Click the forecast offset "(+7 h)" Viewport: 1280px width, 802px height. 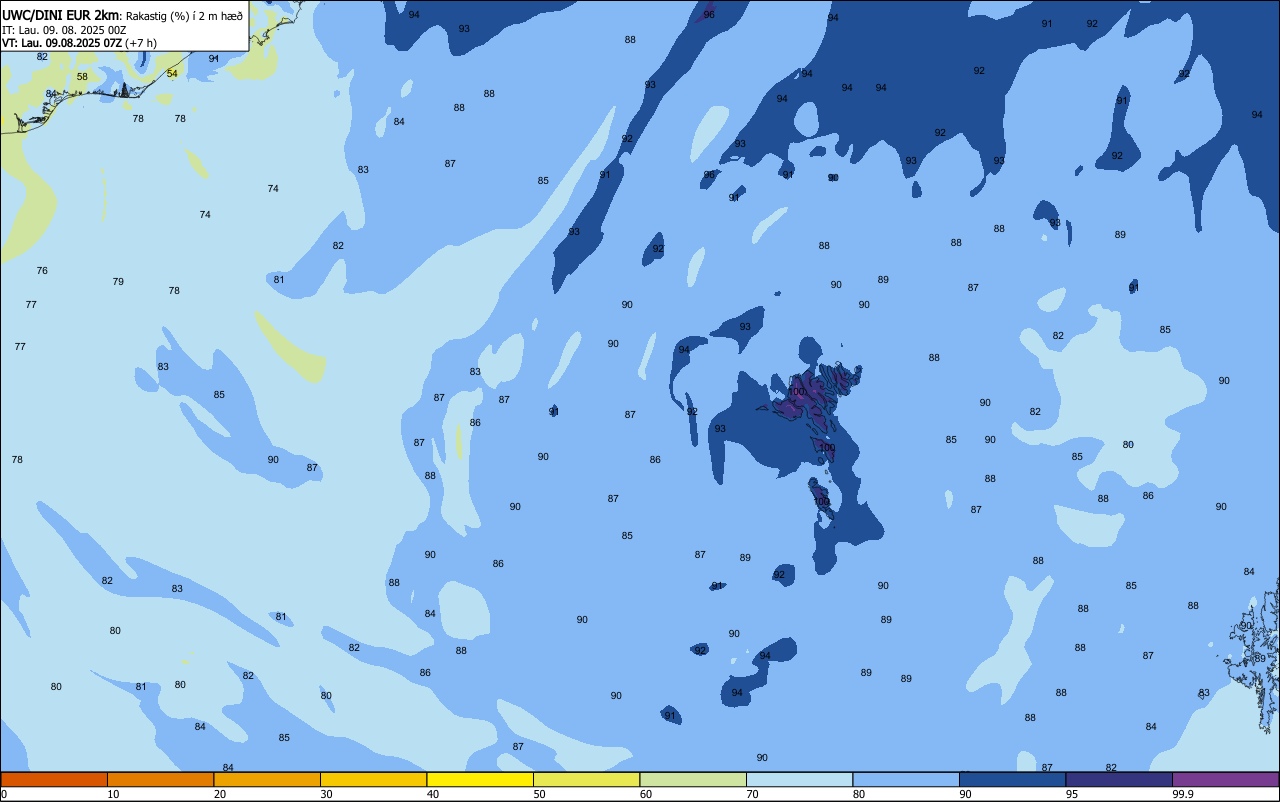(x=141, y=43)
